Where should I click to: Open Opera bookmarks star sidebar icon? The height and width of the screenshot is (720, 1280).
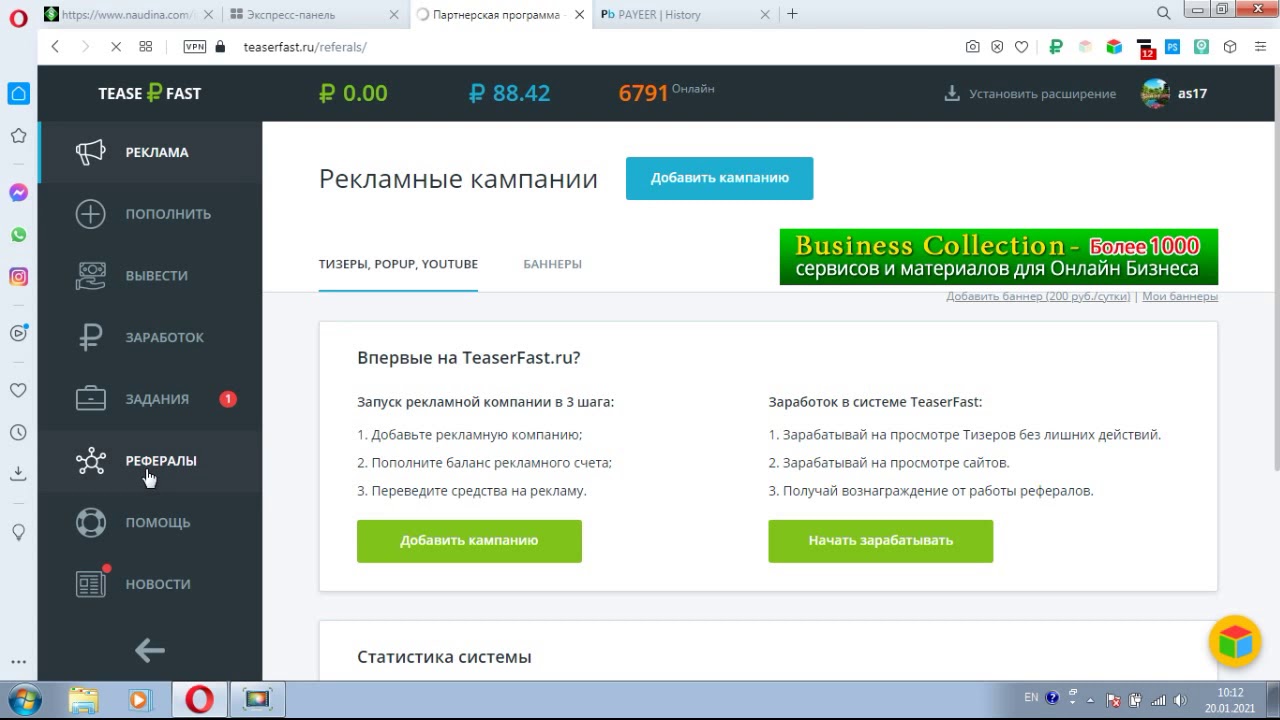click(x=18, y=136)
